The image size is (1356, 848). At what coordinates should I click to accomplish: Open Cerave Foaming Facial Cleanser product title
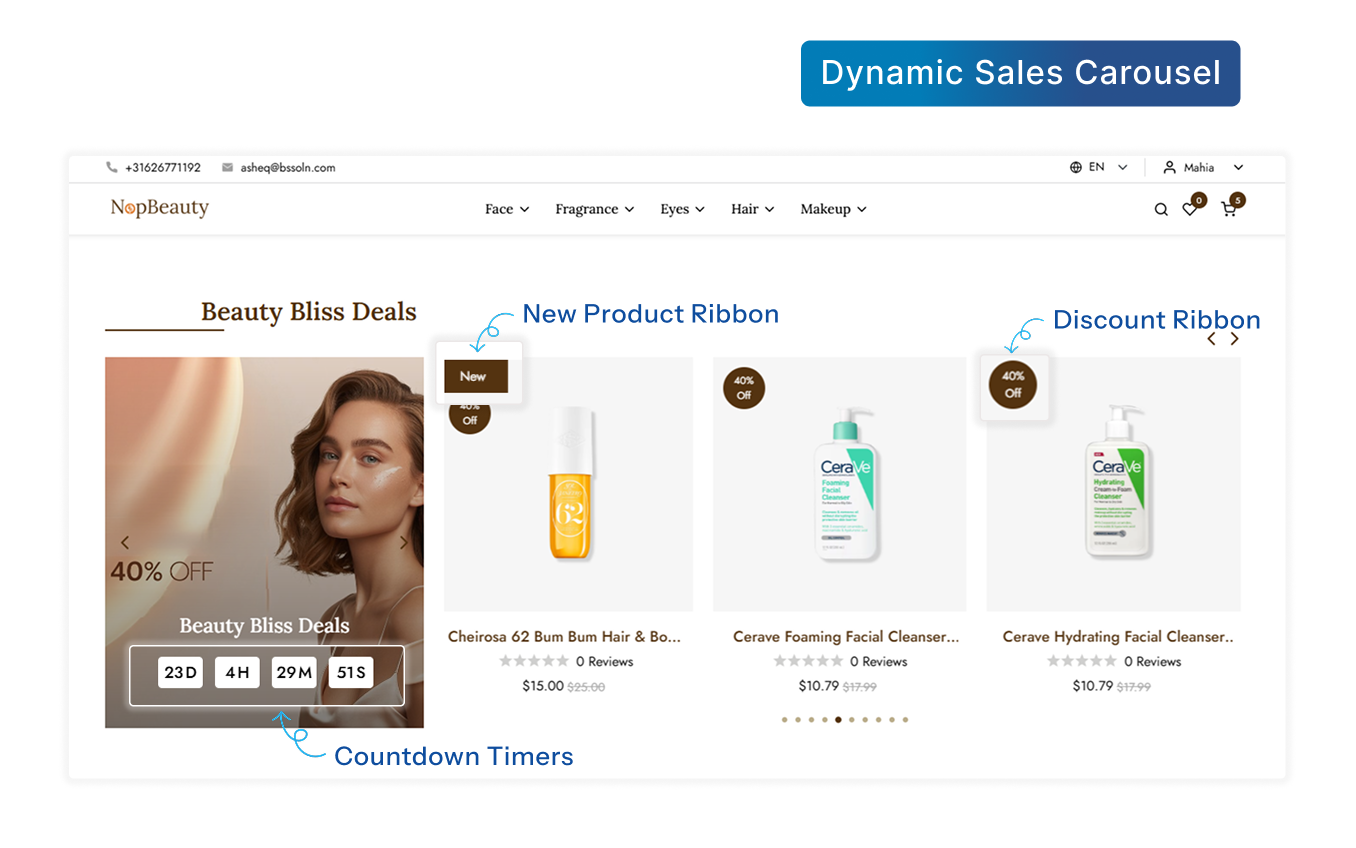tap(846, 636)
